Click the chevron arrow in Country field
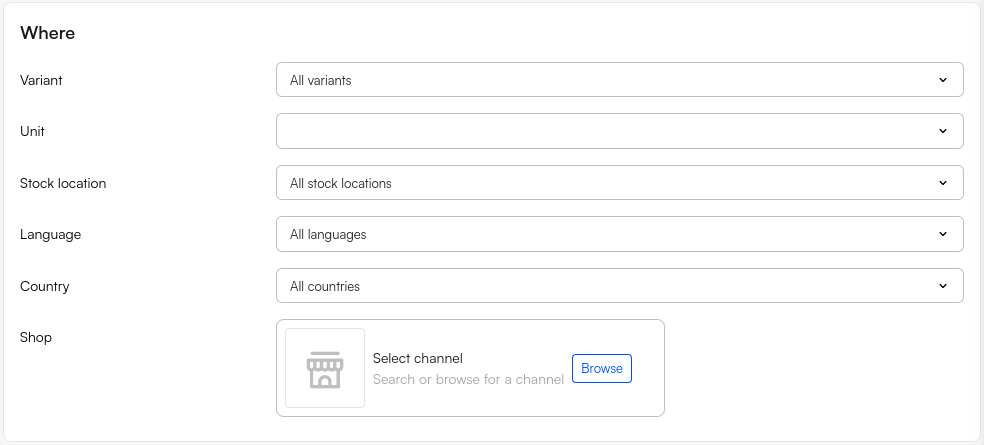This screenshot has width=984, height=445. [942, 286]
